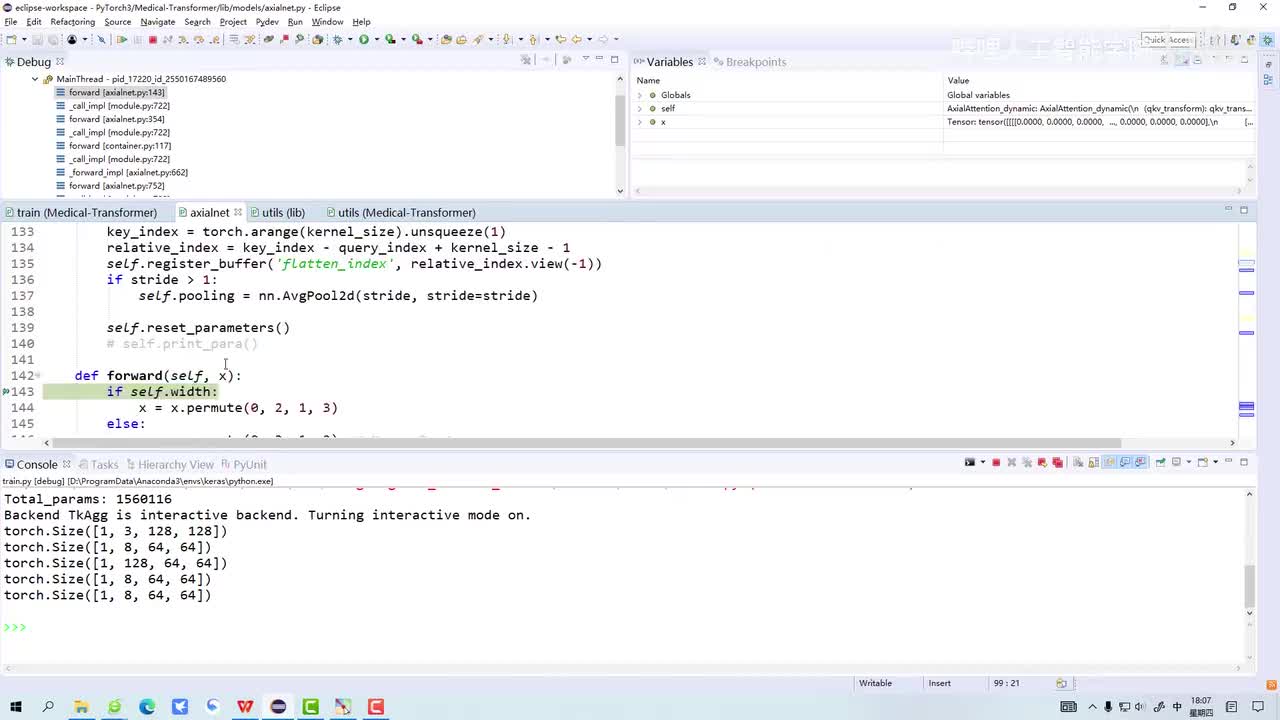Screen dimensions: 1280x720
Task: Click the system clock in the taskbar
Action: [1201, 707]
